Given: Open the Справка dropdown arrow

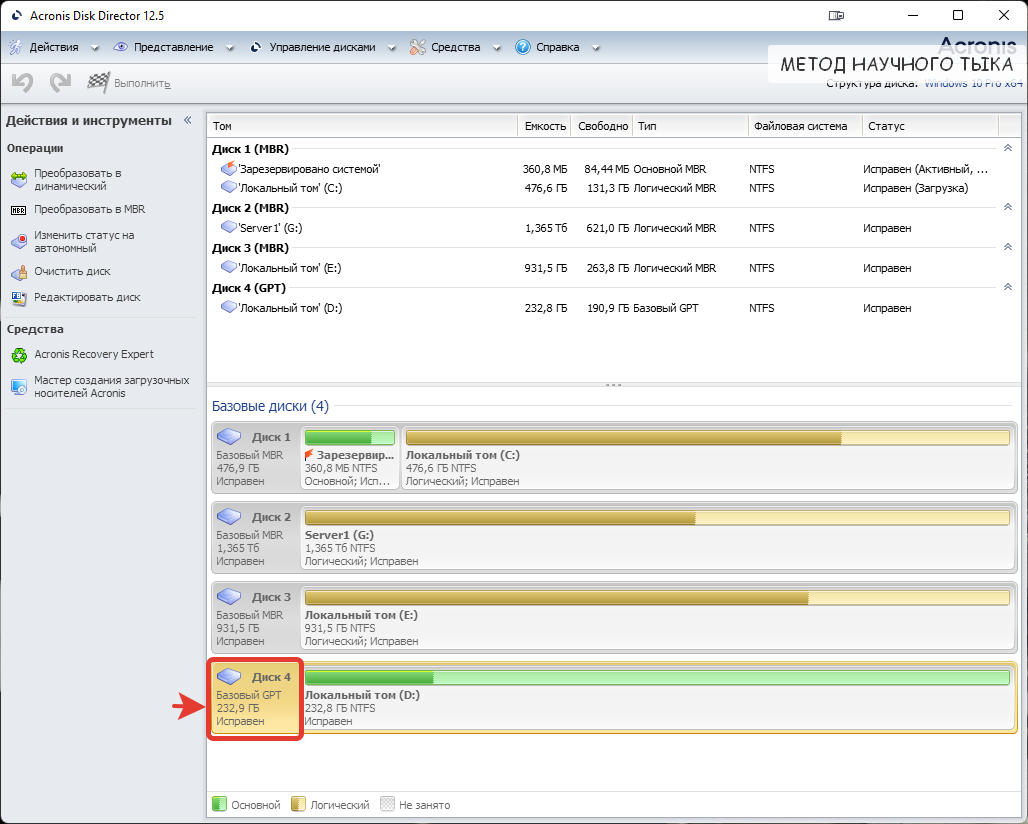Looking at the screenshot, I should (x=595, y=48).
